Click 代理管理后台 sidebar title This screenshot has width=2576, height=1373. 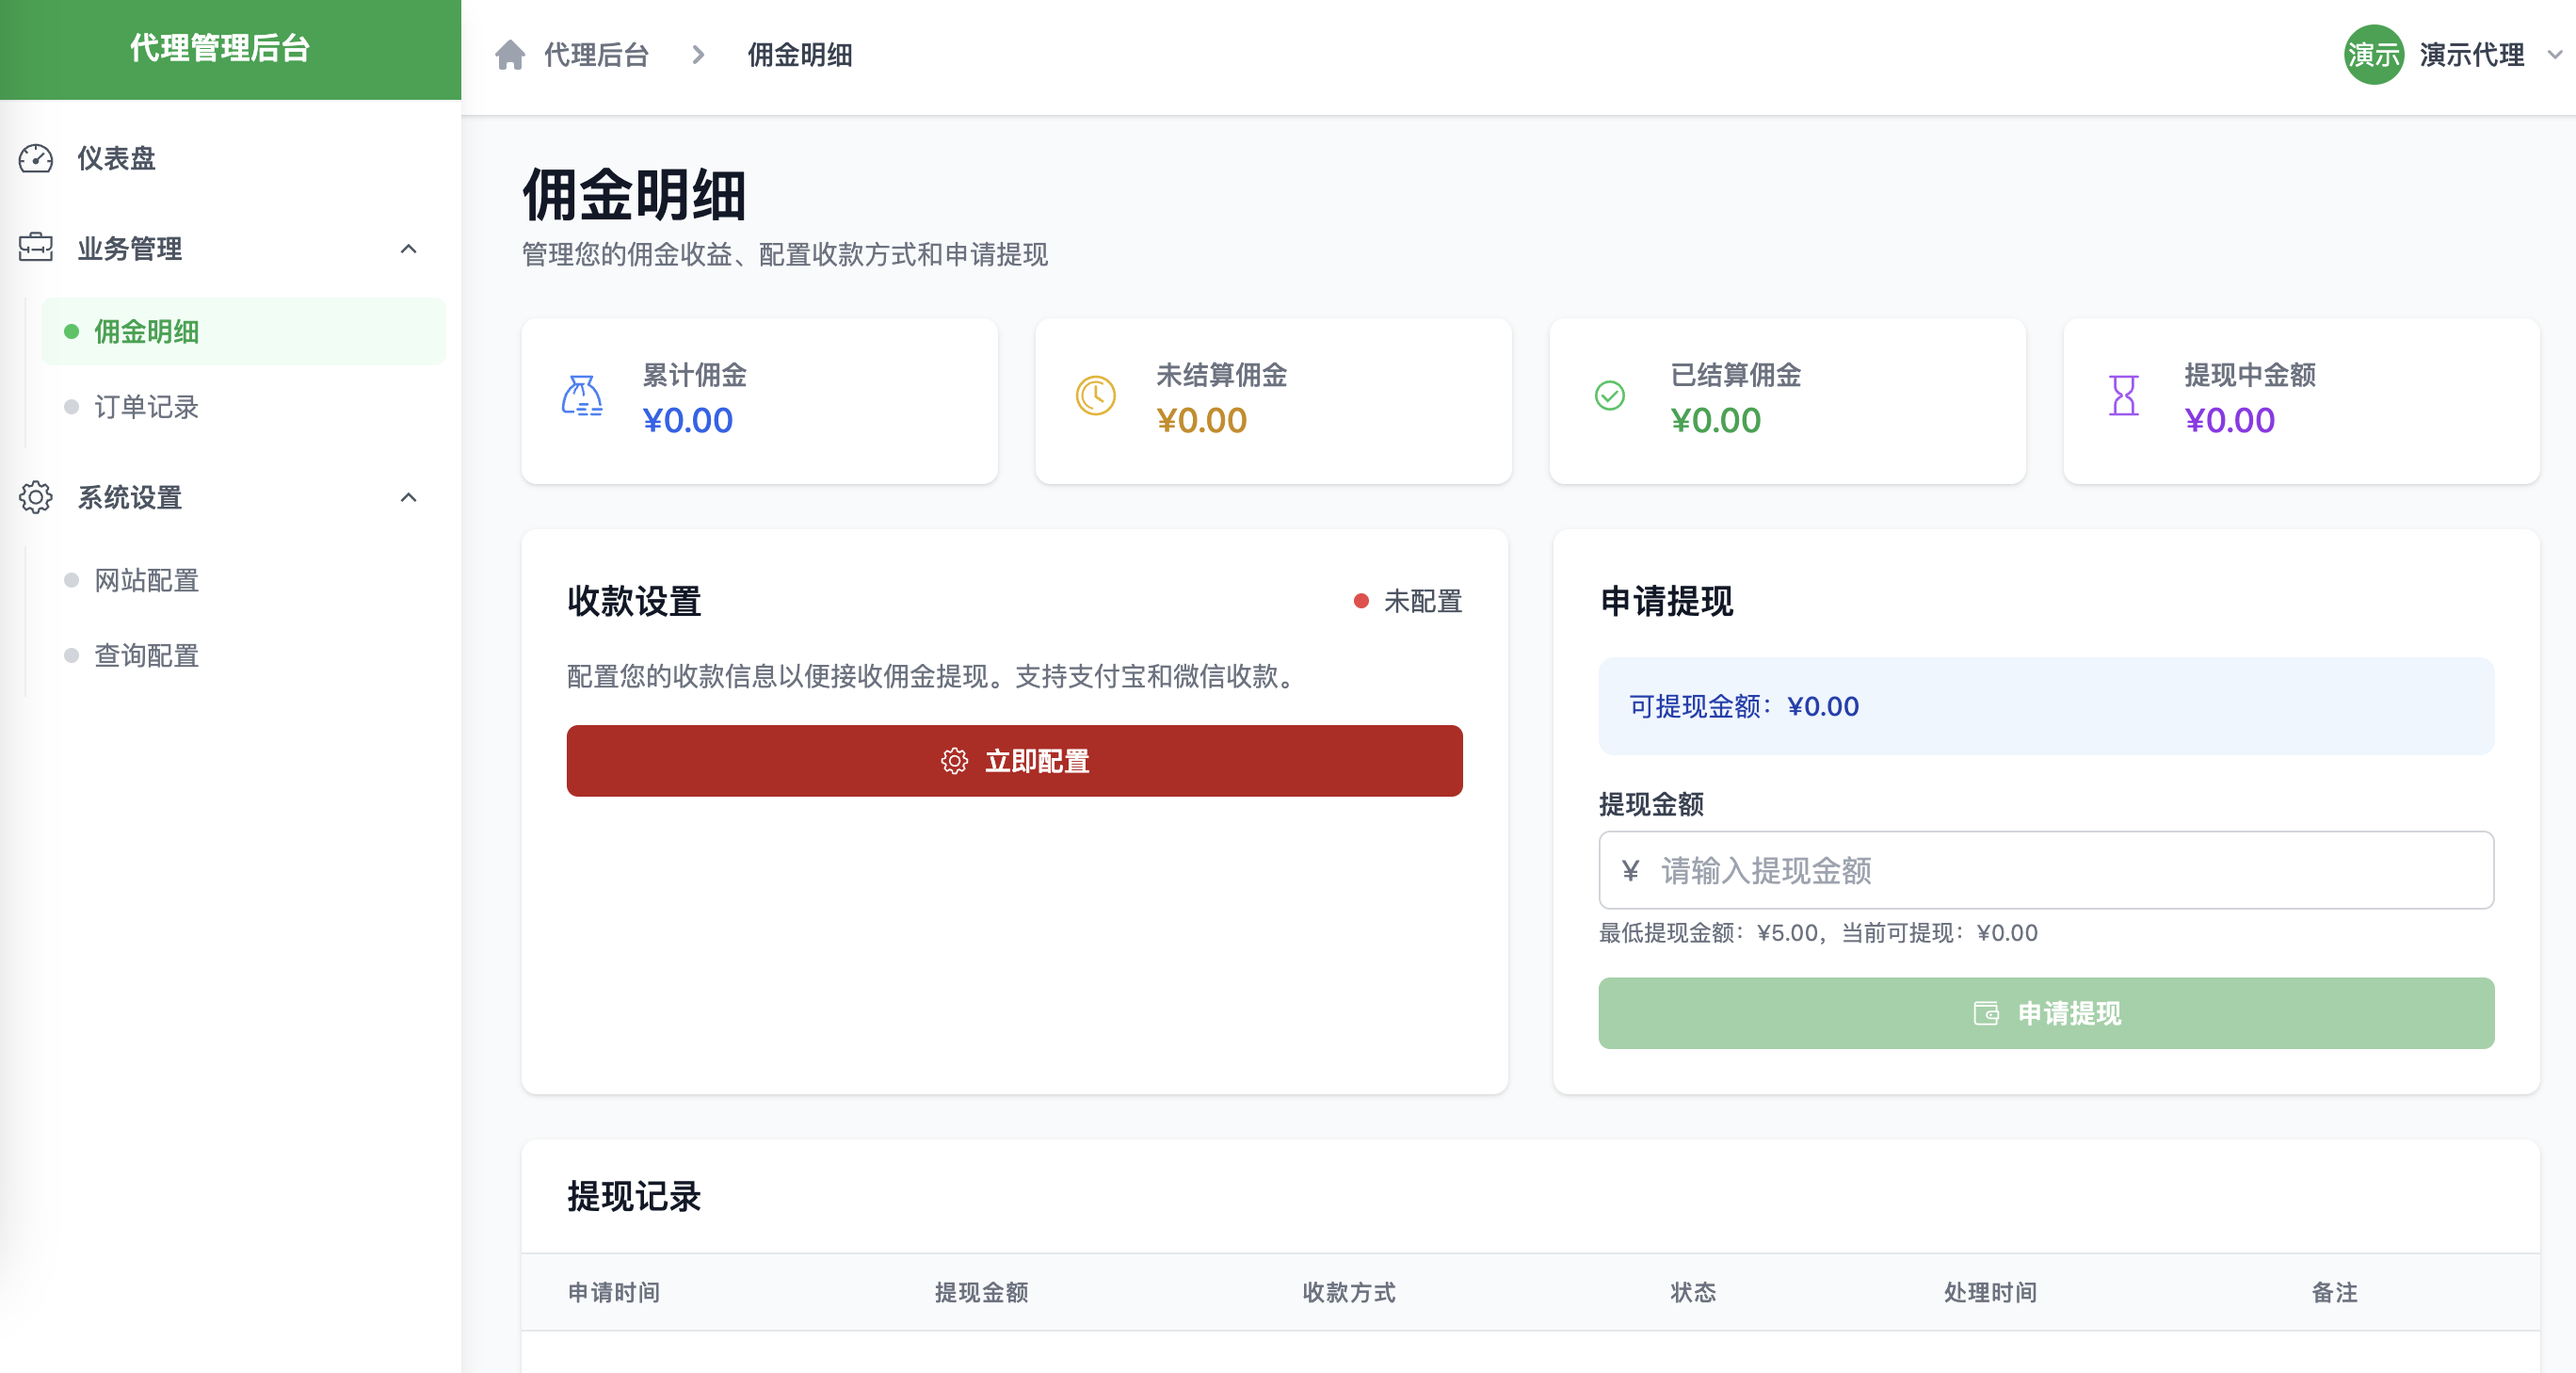click(x=220, y=48)
